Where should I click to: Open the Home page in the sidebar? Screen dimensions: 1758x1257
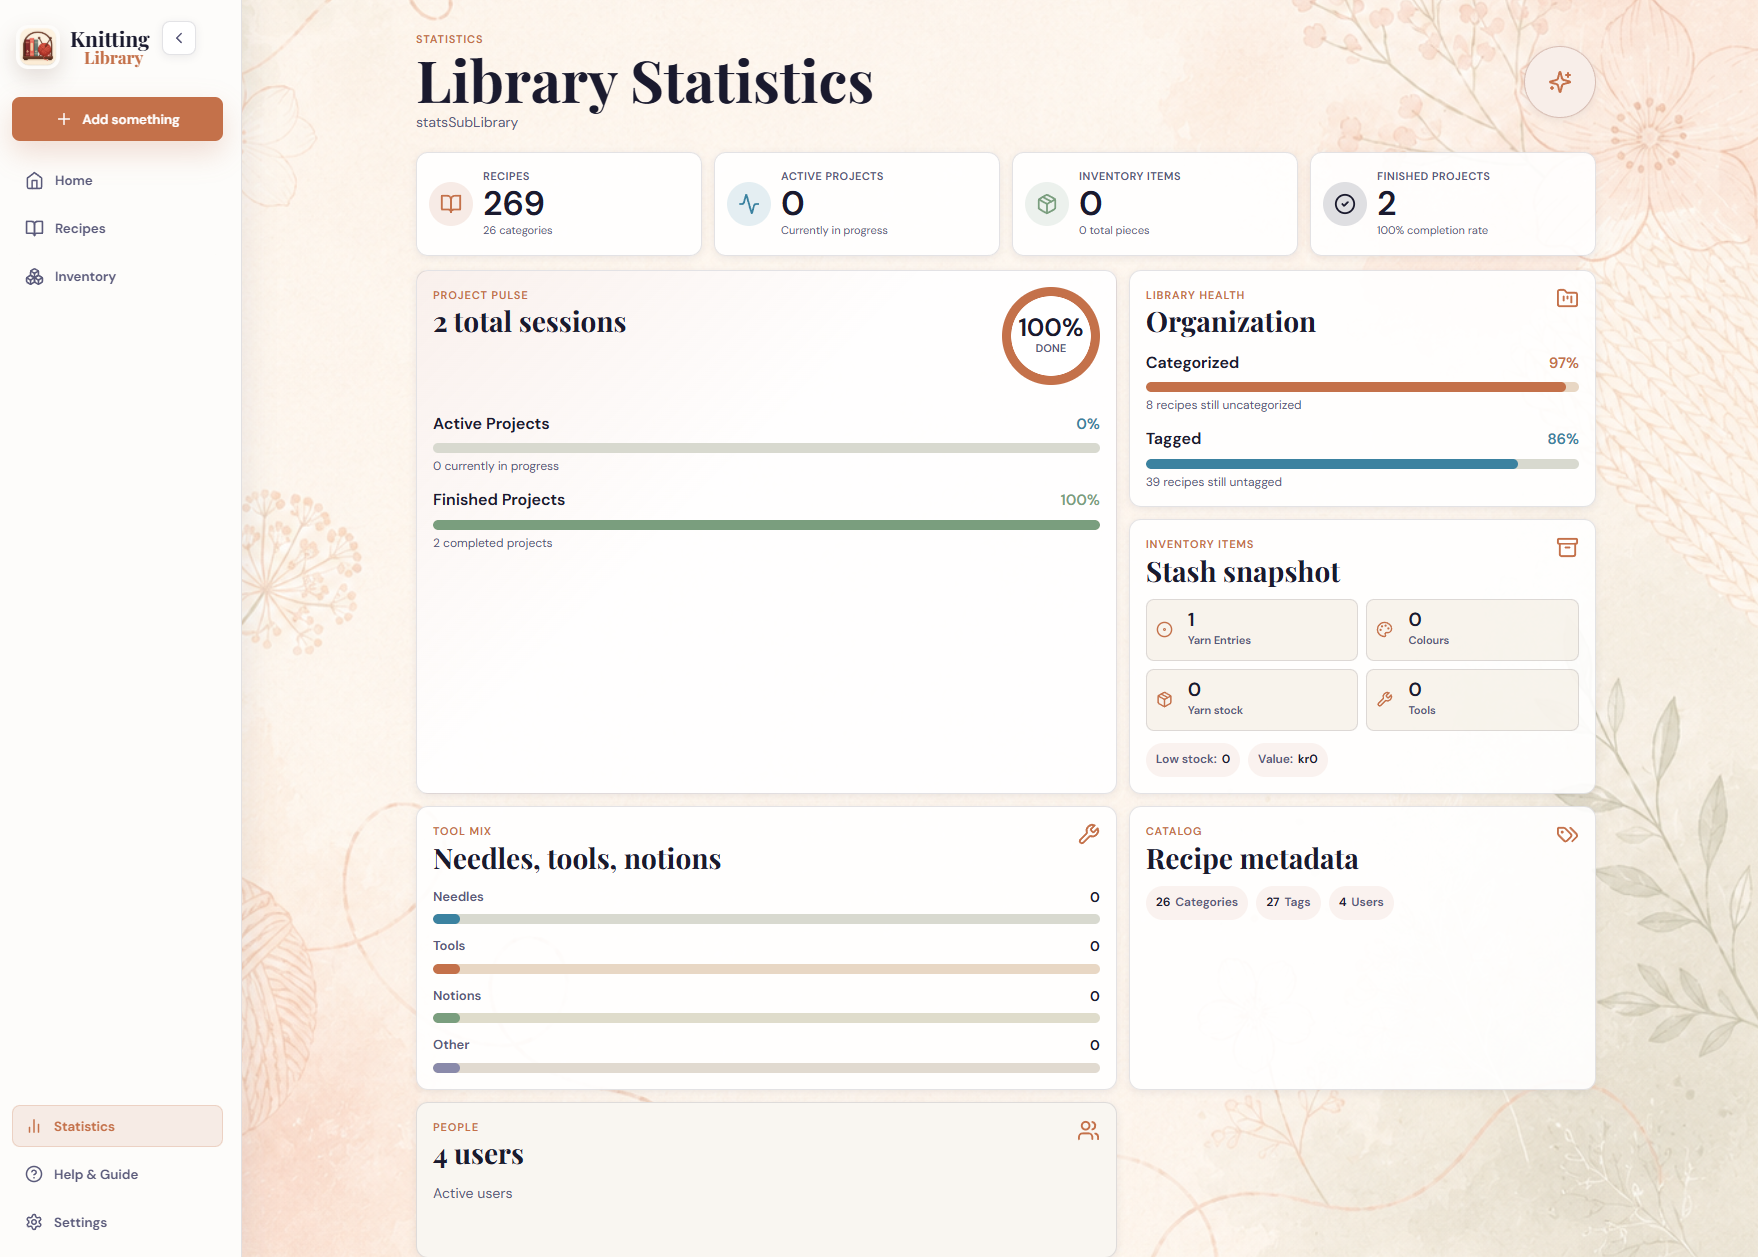[x=117, y=180]
